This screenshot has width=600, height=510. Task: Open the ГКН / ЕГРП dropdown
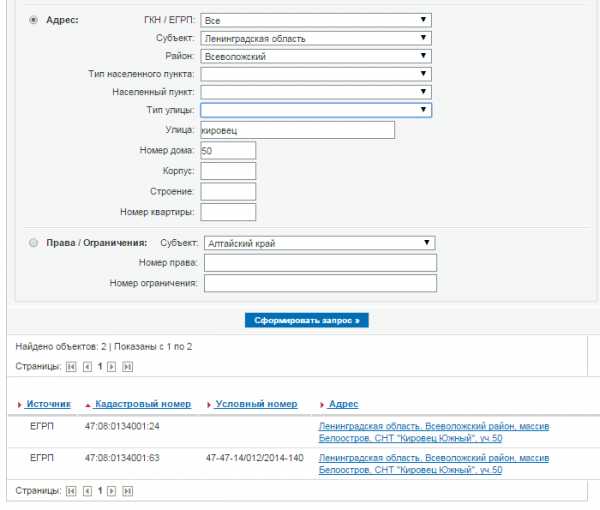(316, 20)
